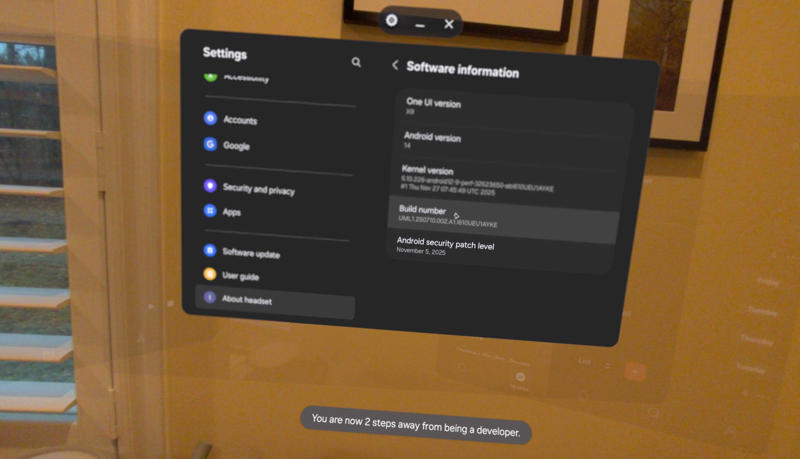
Task: Tap the Android security patch level row
Action: tap(500, 250)
